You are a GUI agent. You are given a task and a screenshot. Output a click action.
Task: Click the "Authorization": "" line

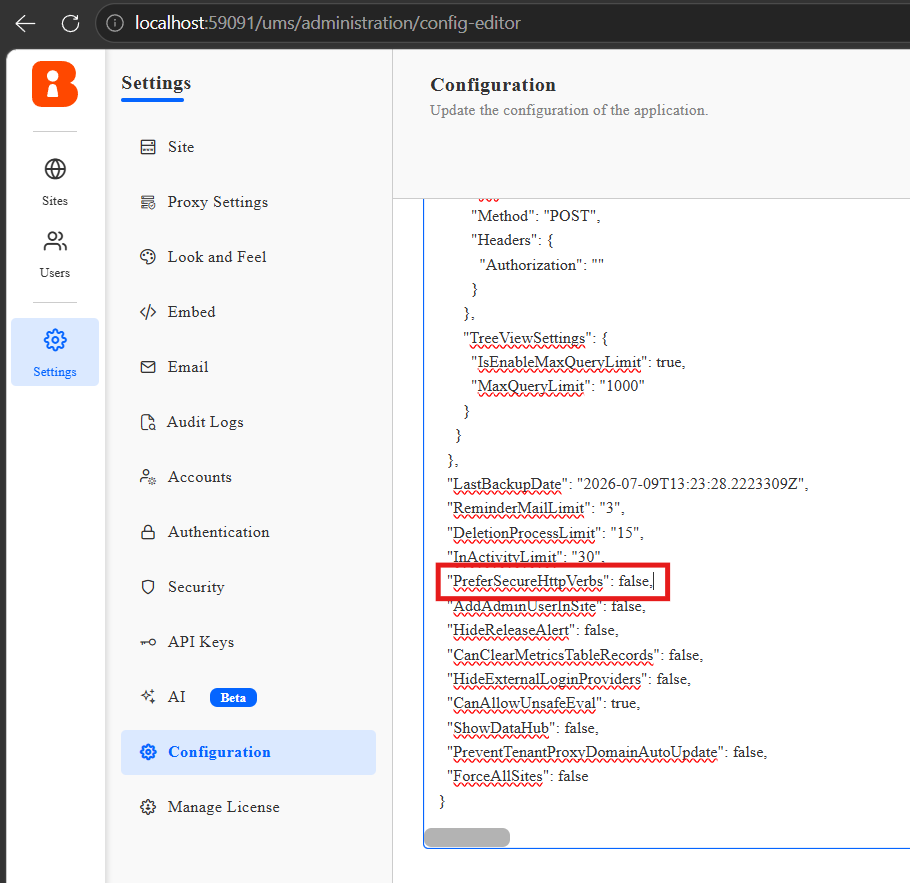coord(541,265)
